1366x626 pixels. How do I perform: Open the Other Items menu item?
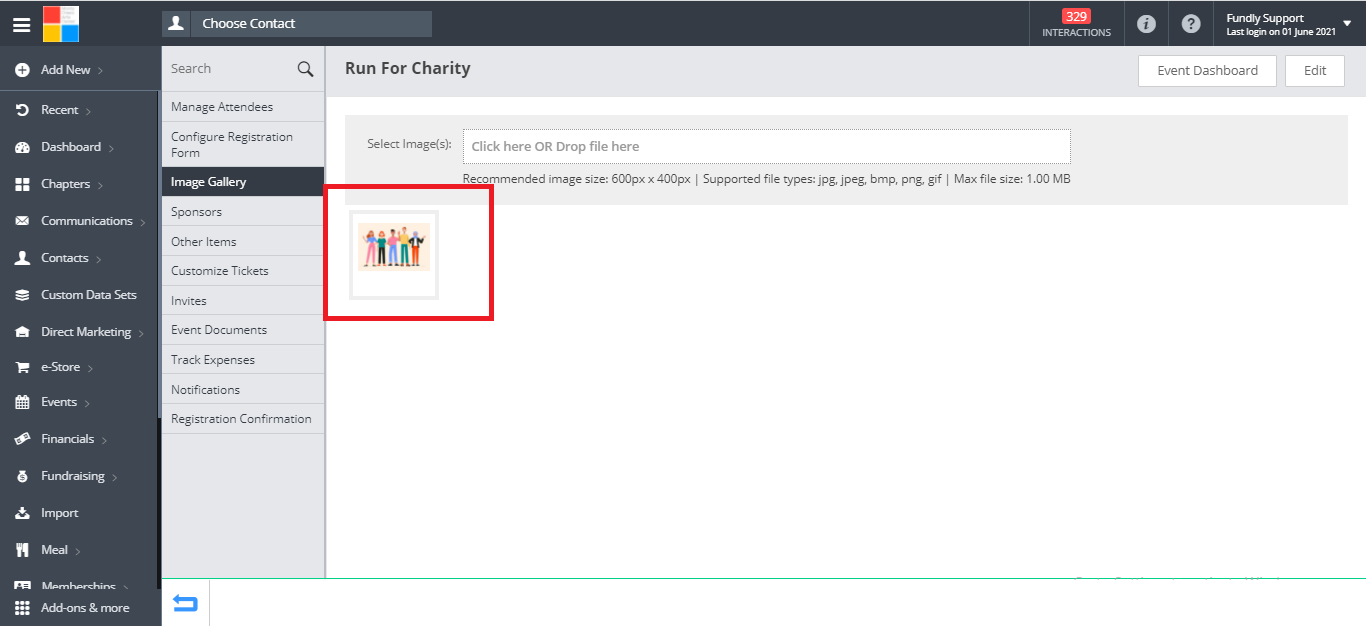[243, 241]
